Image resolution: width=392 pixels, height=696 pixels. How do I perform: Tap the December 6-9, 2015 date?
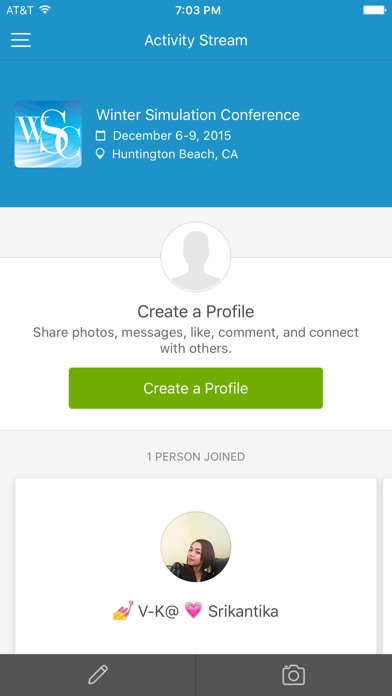point(172,136)
